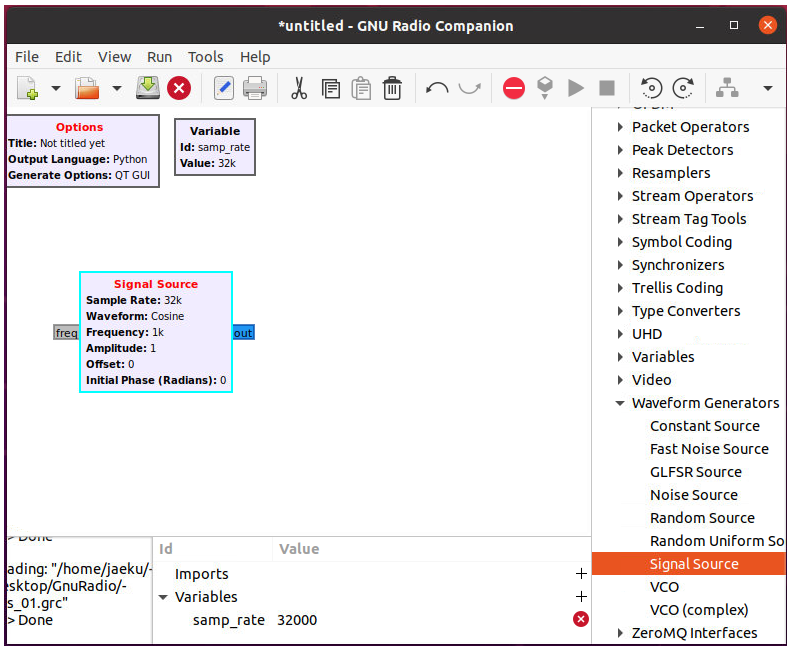Screen dimensions: 791x650
Task: Collapse the Variables group in variable editor
Action: [x=163, y=597]
